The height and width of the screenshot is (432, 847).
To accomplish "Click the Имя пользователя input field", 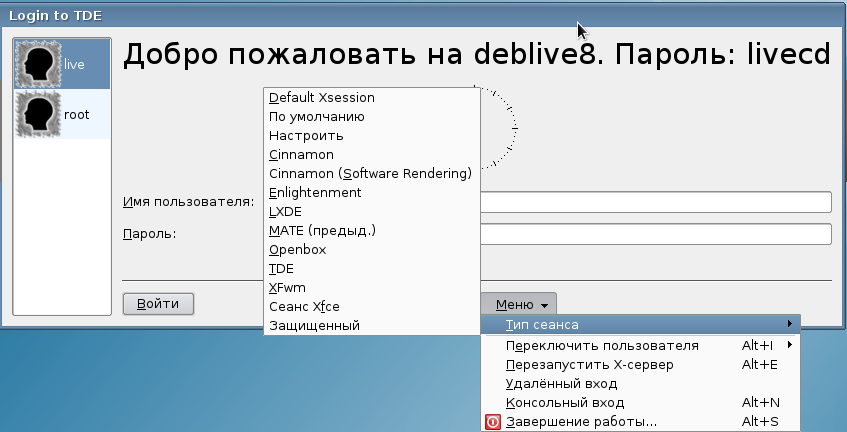I will click(655, 202).
